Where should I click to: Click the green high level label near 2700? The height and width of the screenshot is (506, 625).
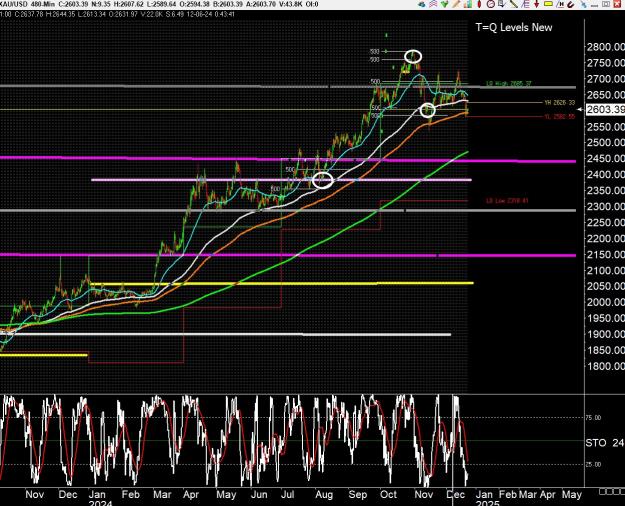[509, 83]
